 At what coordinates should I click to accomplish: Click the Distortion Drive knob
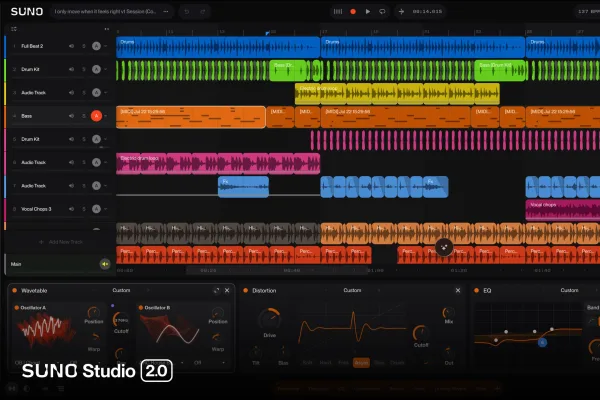tap(270, 319)
